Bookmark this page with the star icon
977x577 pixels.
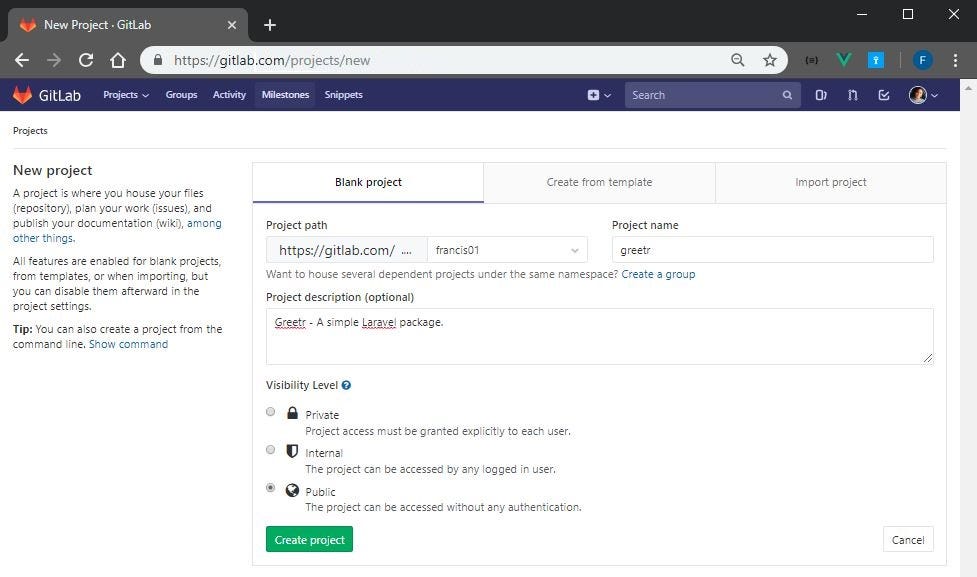pyautogui.click(x=770, y=60)
